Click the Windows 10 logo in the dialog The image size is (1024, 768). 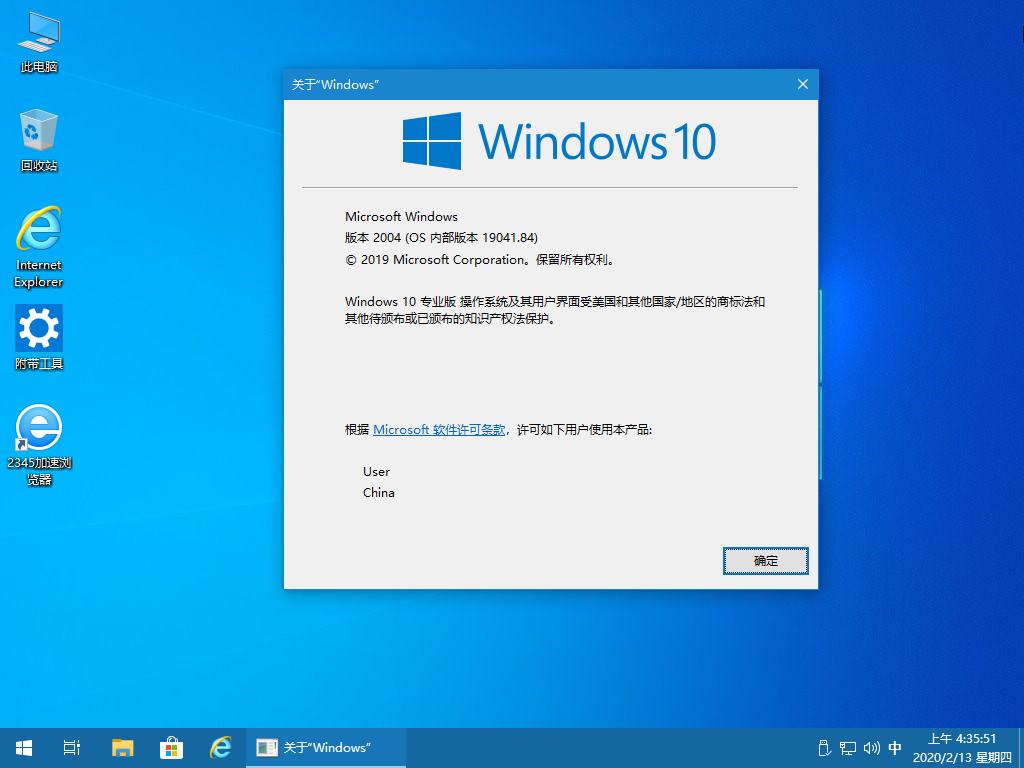point(559,141)
